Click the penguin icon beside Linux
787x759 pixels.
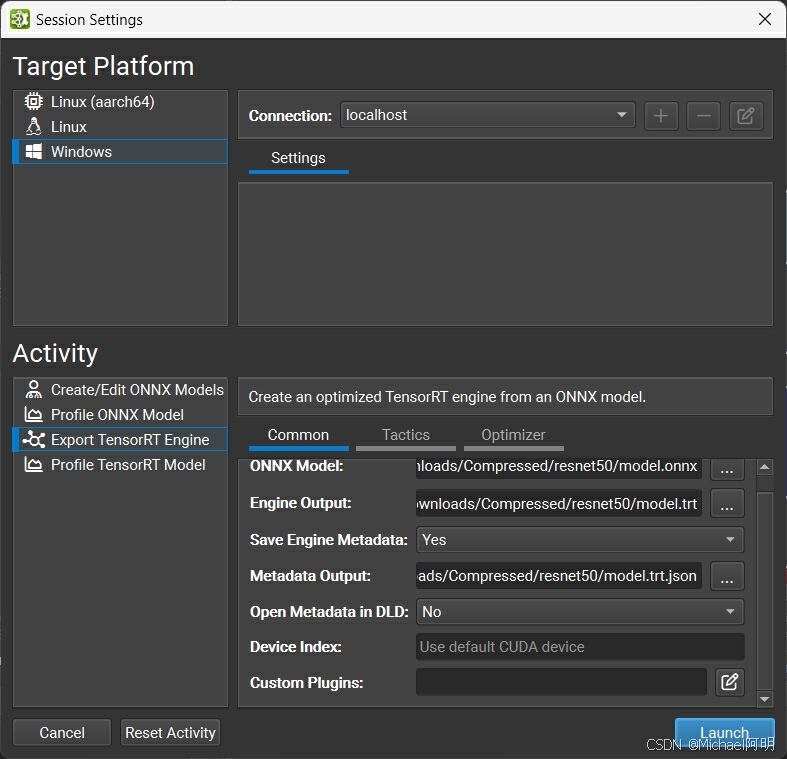34,126
